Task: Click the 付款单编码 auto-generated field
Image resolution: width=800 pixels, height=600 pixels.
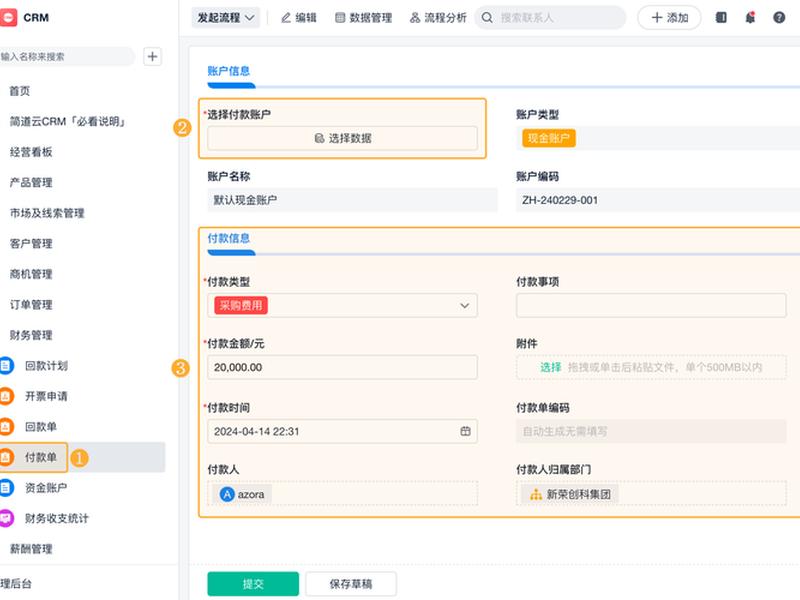Action: [651, 432]
